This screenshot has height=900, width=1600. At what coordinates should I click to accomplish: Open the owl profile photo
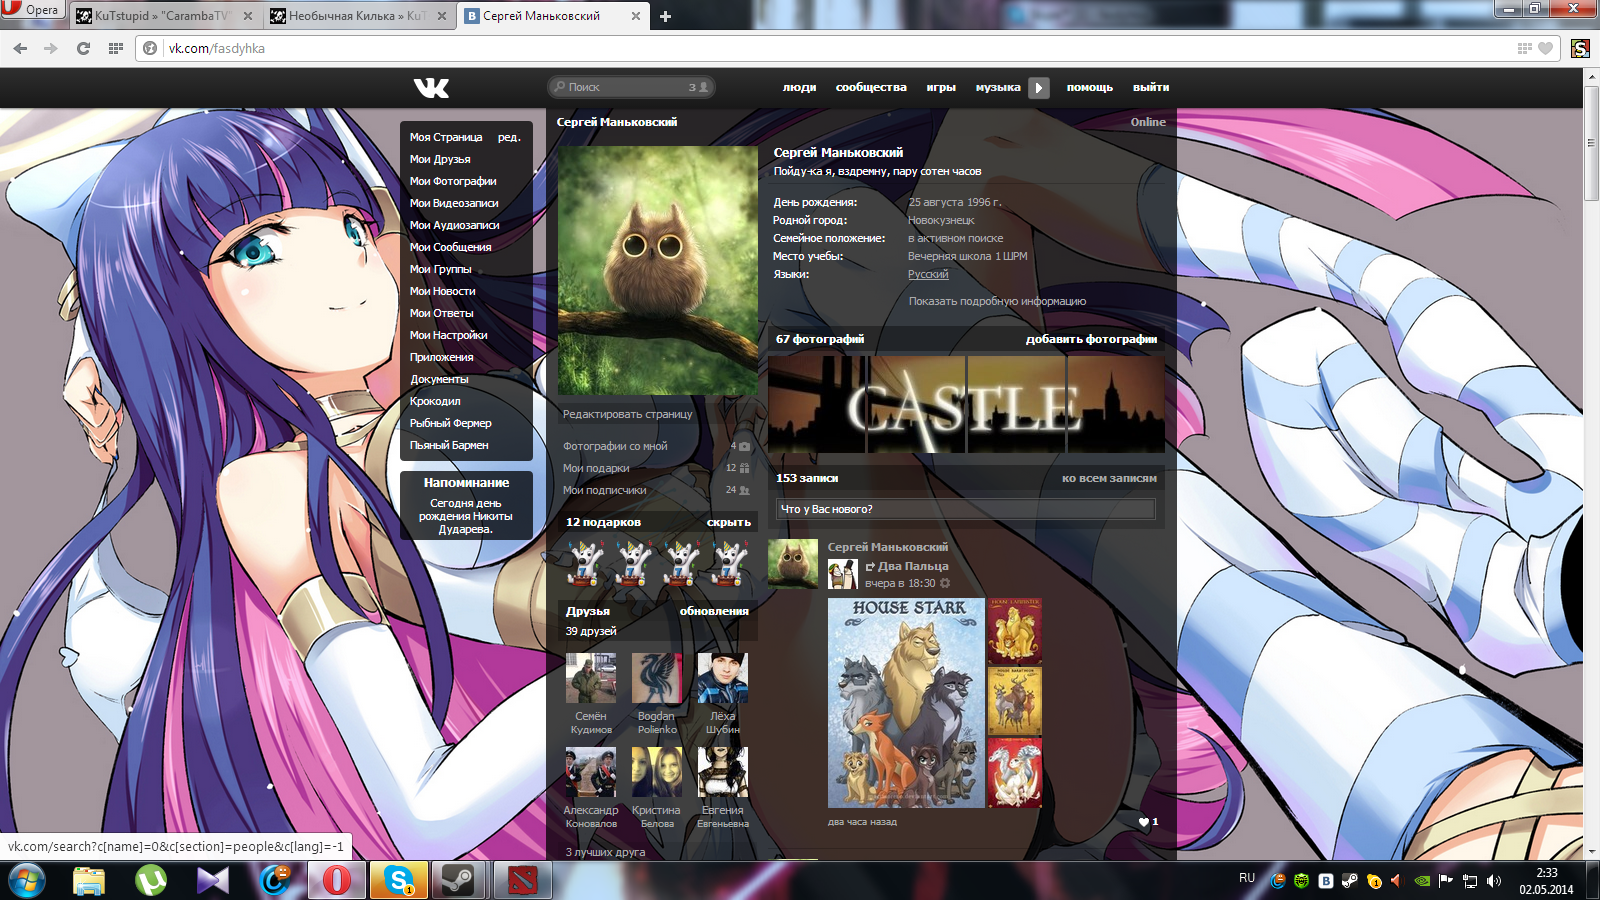coord(658,271)
